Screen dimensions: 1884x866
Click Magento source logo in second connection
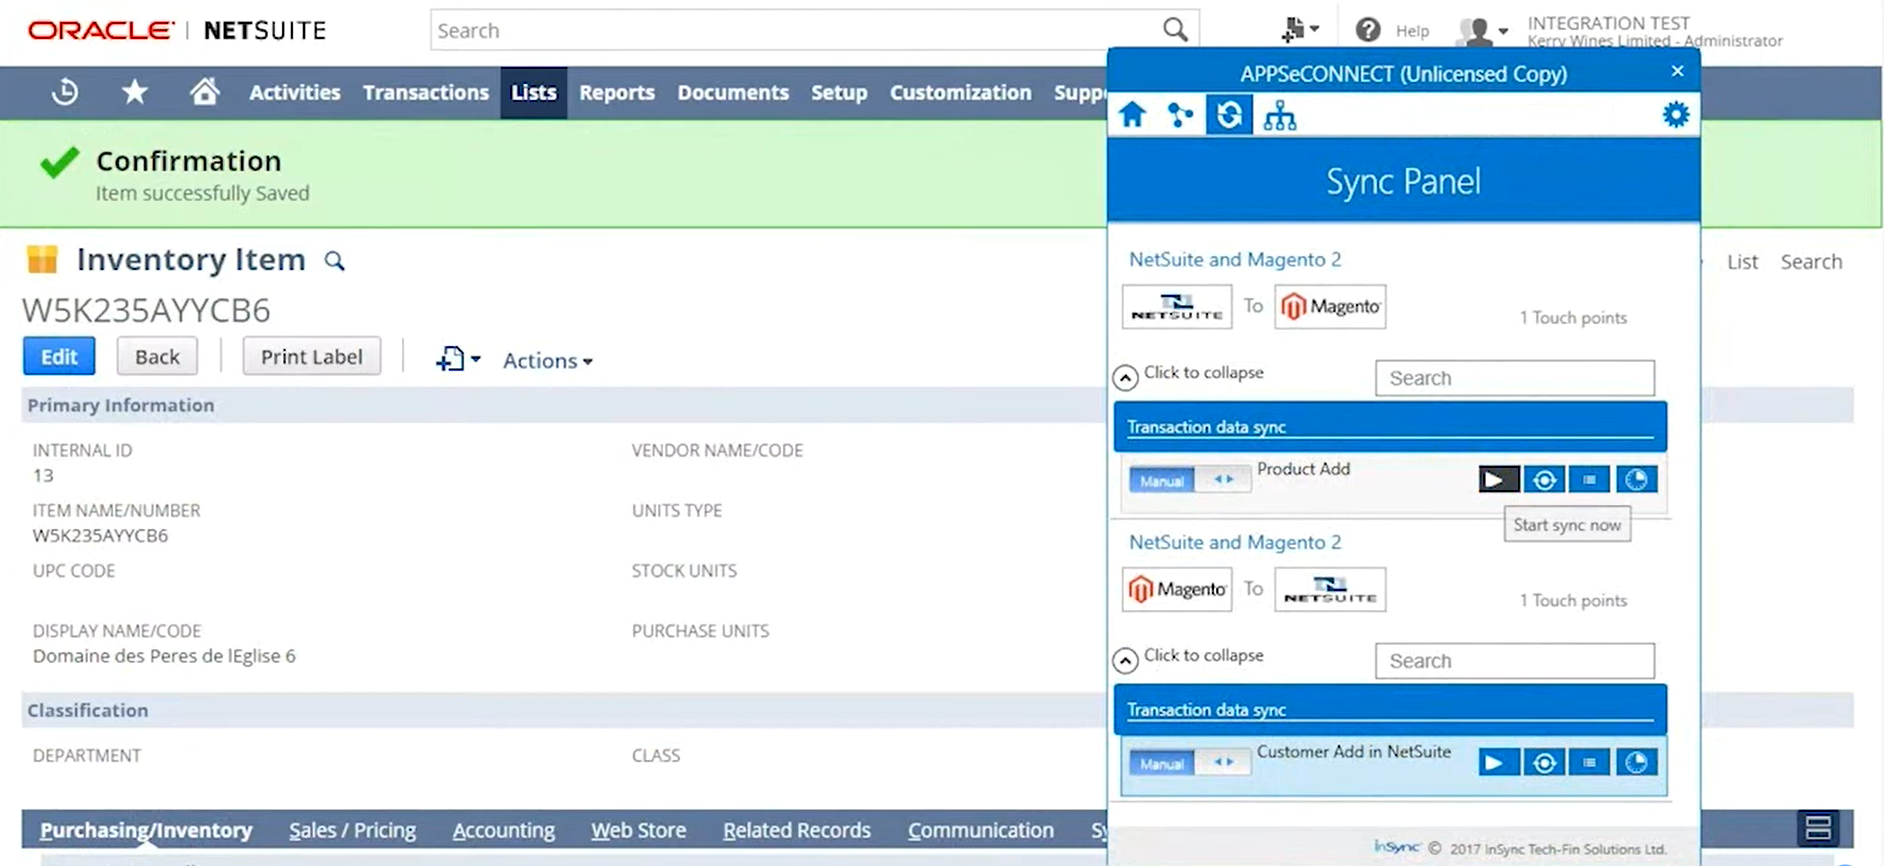point(1177,590)
